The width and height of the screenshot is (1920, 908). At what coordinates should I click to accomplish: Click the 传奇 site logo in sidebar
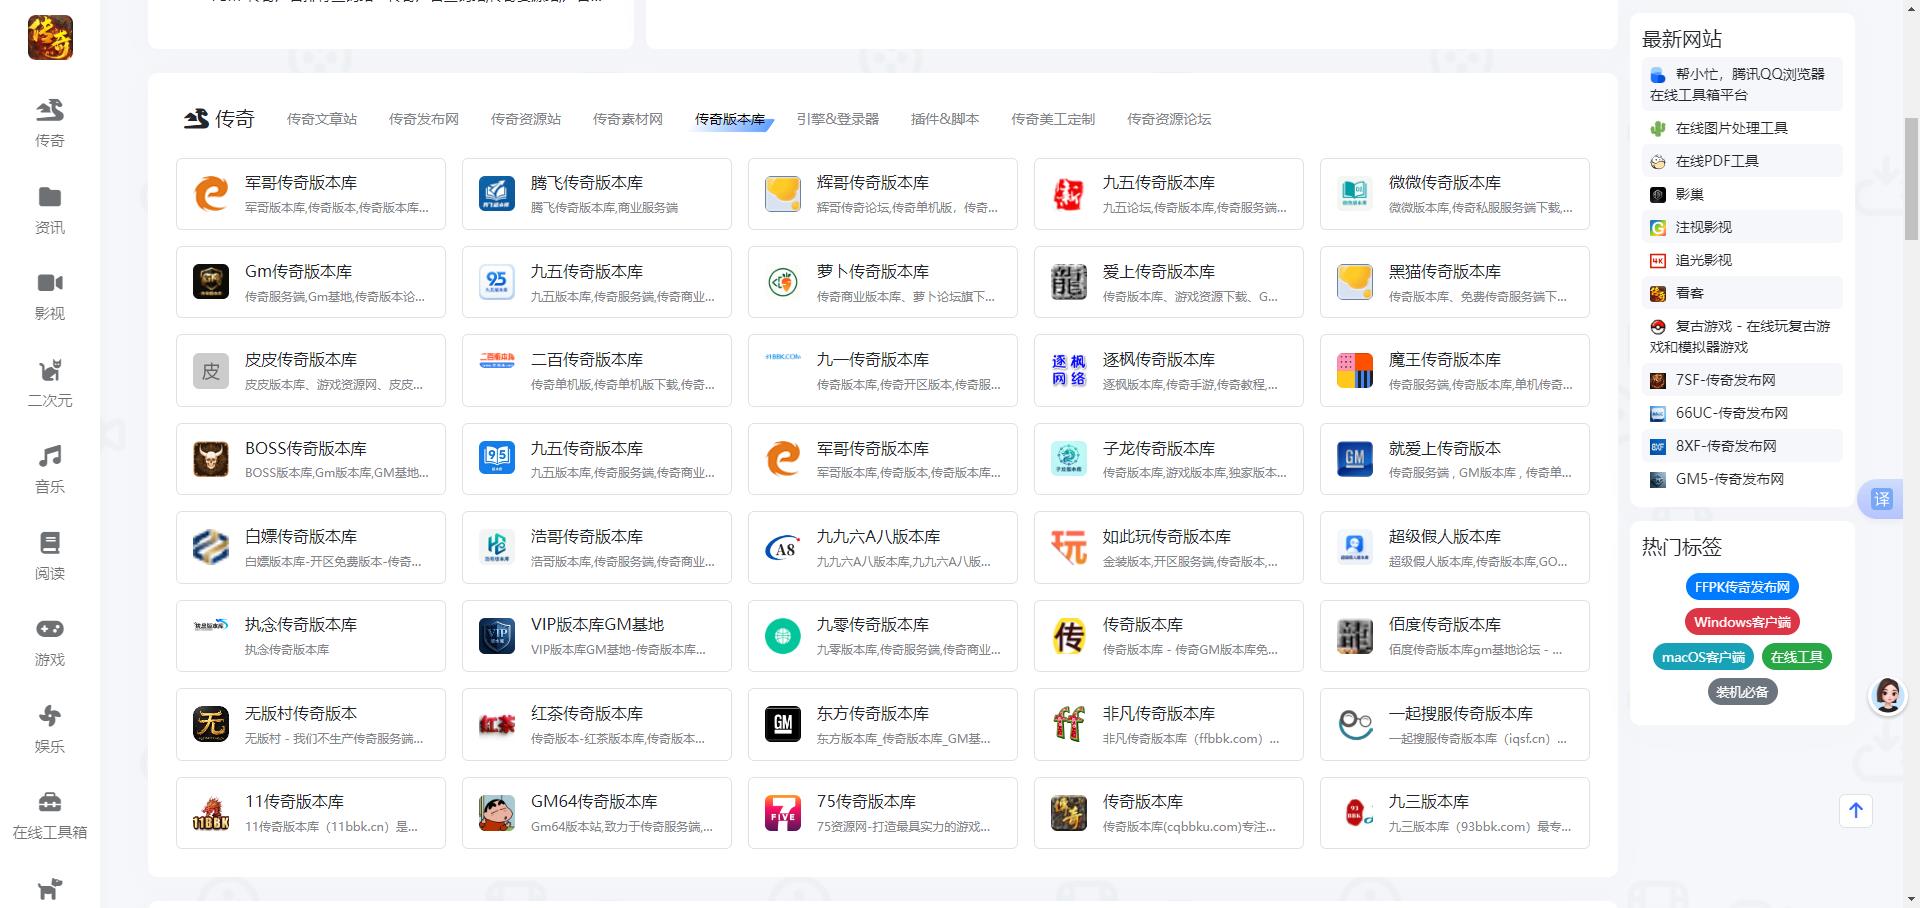click(50, 38)
